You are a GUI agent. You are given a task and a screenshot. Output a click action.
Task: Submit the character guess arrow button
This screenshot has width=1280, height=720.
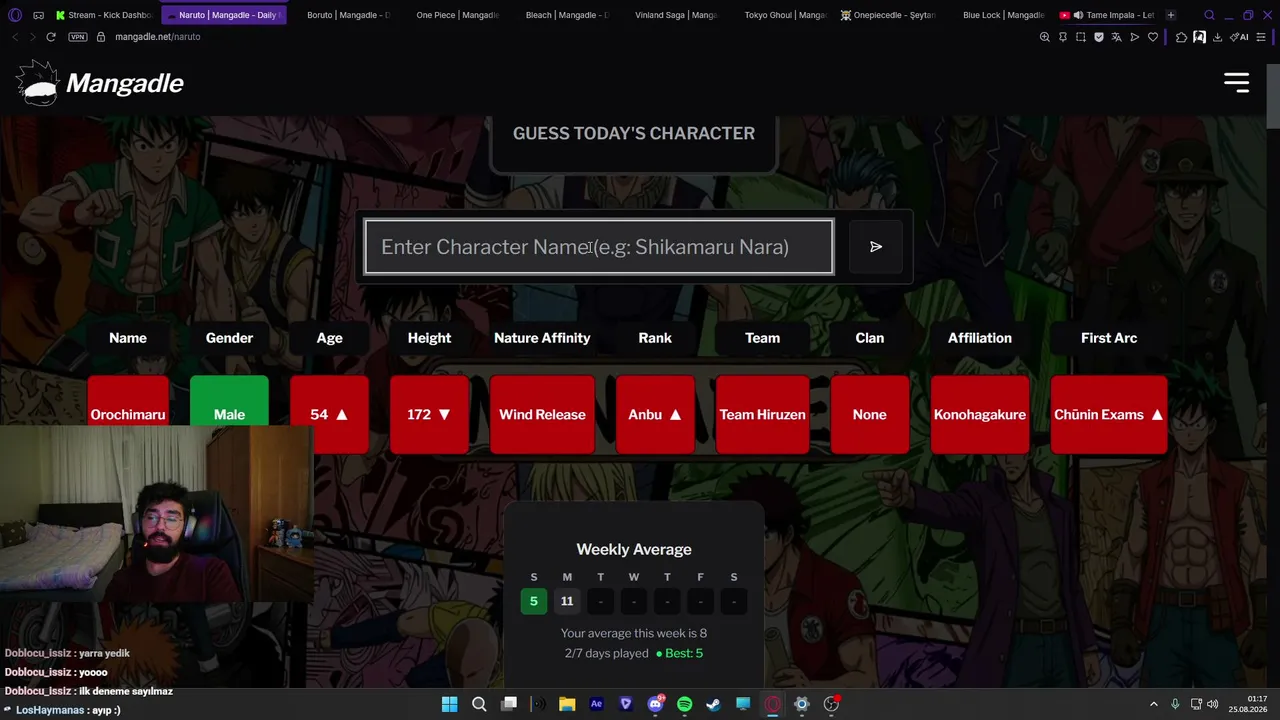876,247
